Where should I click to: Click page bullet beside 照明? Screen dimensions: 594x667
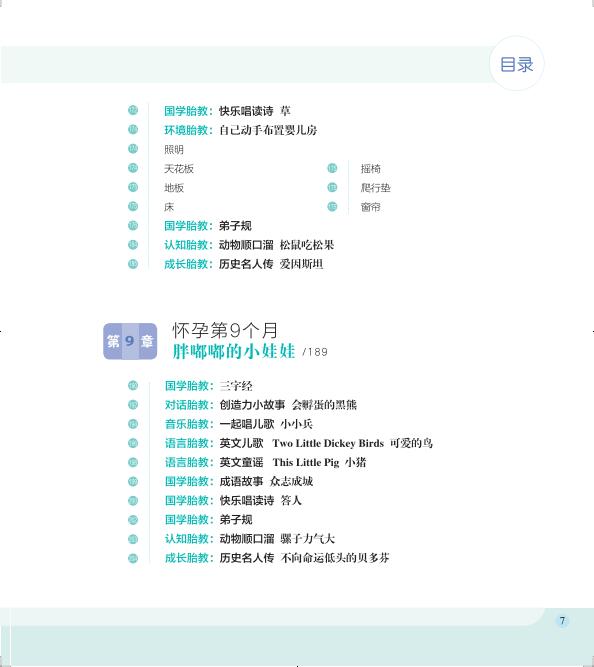133,149
